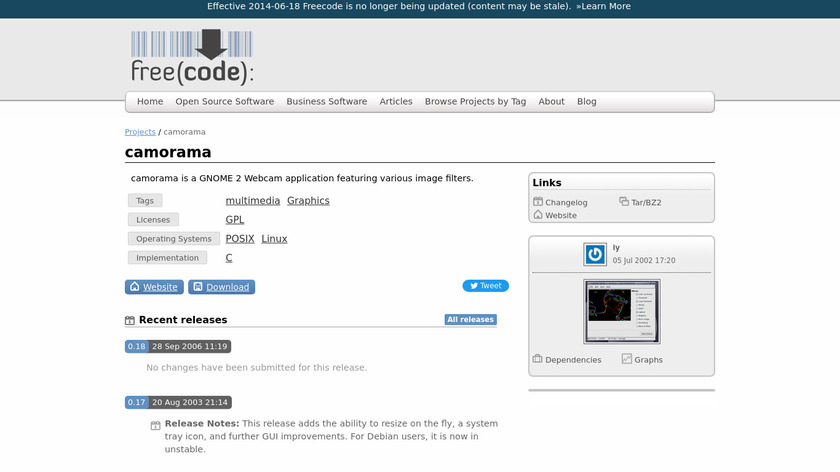Image resolution: width=840 pixels, height=472 pixels.
Task: Click the Dependencies briefcase icon
Action: click(538, 359)
